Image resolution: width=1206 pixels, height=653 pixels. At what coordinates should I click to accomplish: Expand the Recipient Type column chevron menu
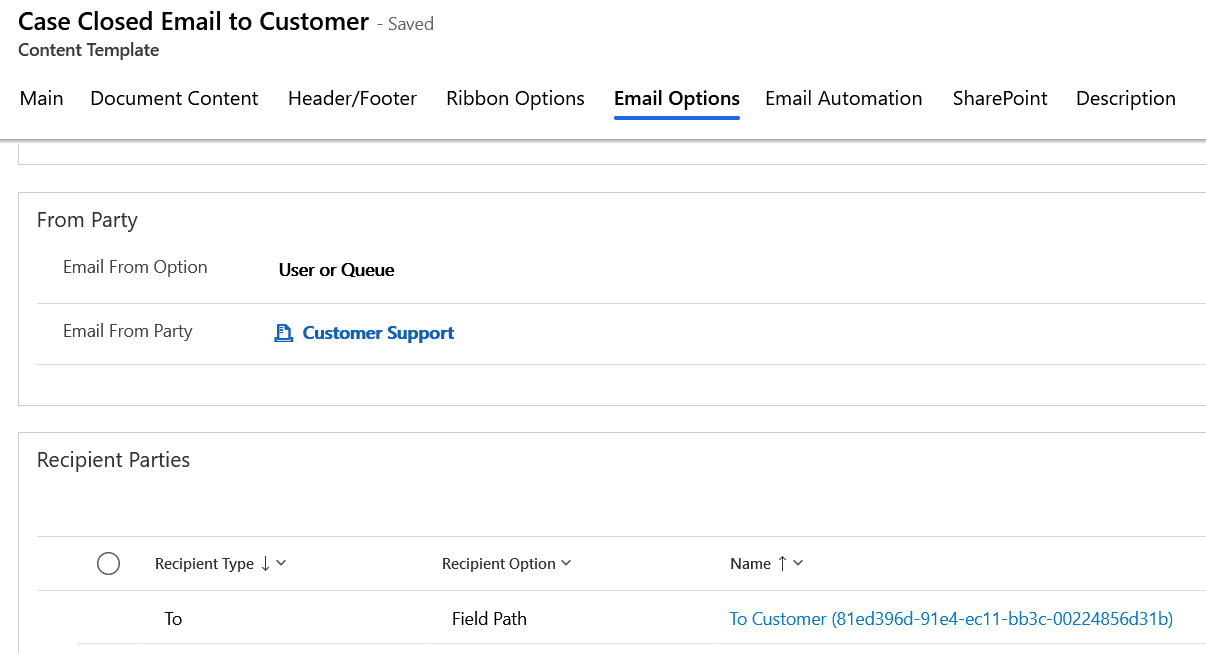click(x=281, y=564)
